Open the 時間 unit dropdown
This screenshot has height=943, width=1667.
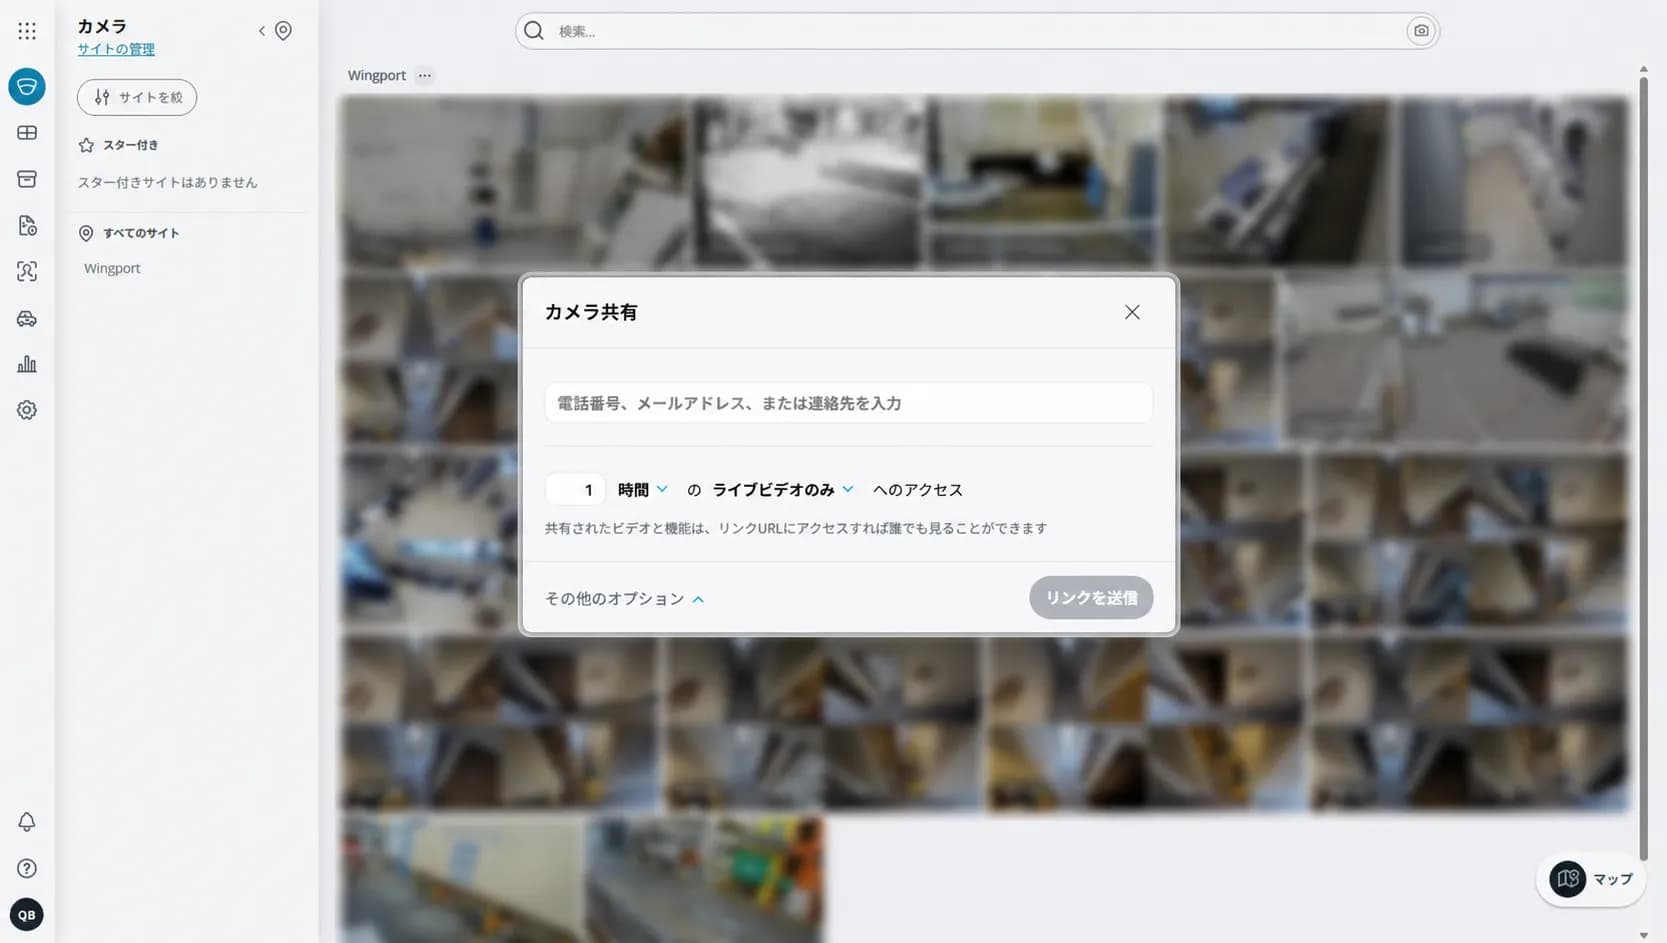642,490
